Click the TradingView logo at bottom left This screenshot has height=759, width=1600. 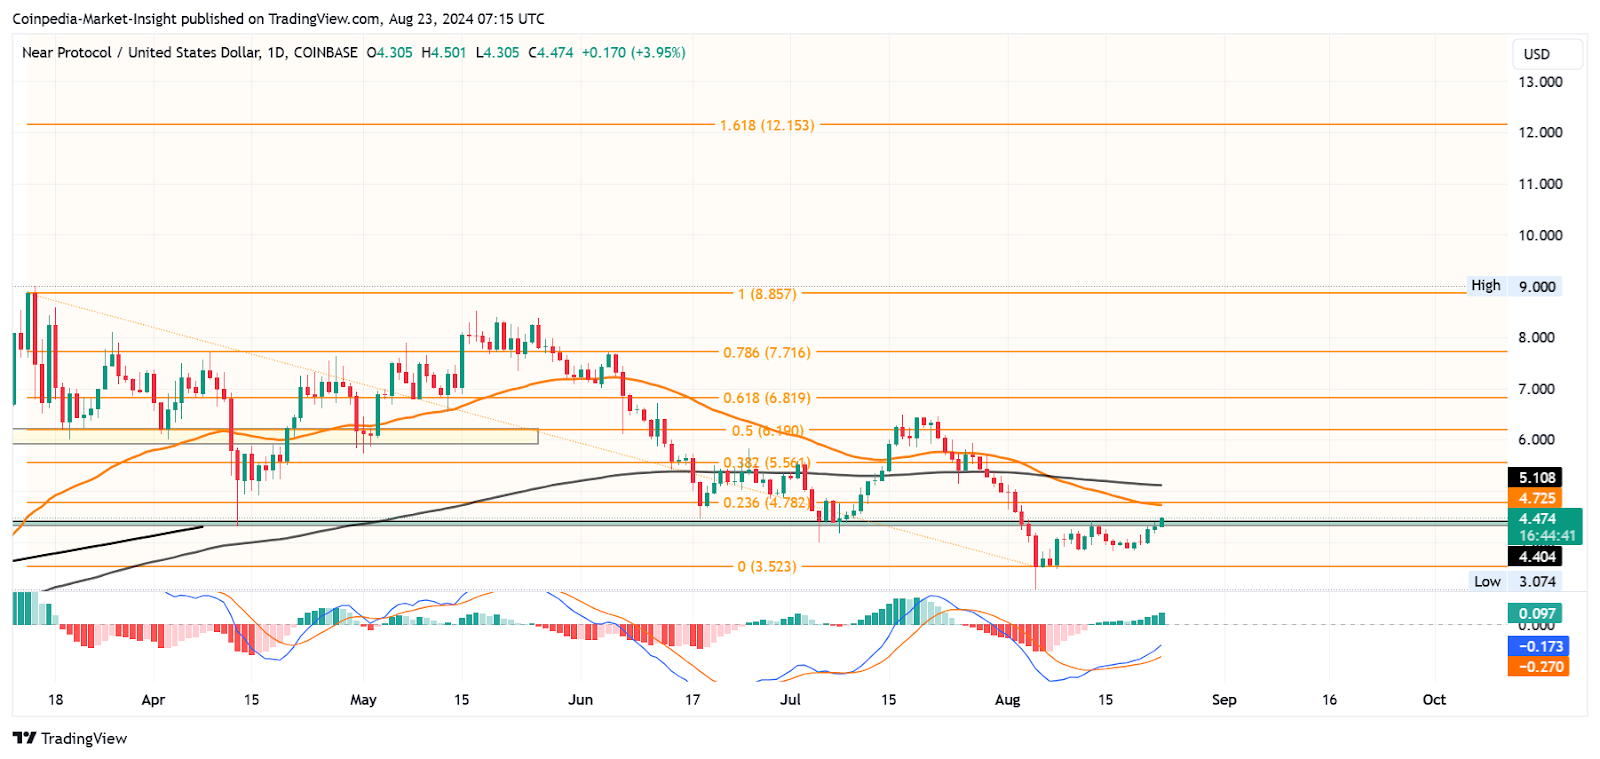point(70,738)
